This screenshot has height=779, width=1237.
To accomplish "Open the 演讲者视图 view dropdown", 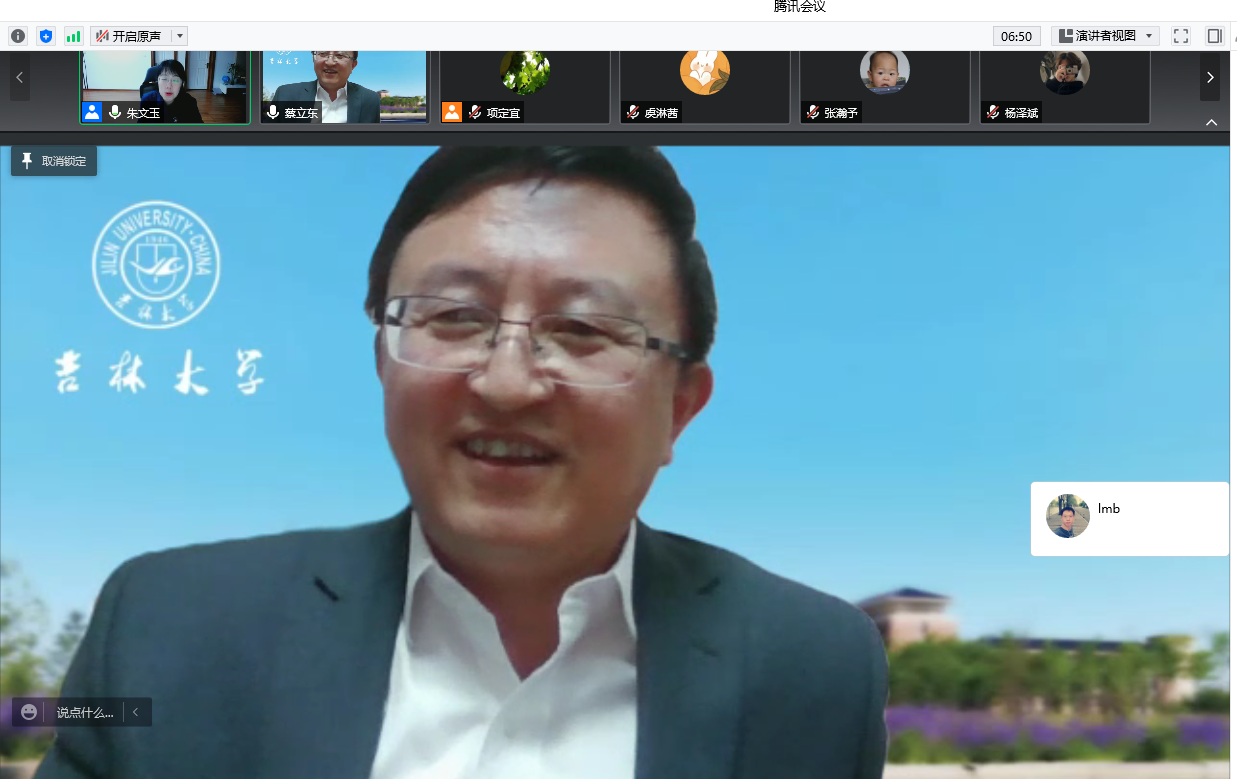I will click(x=1105, y=36).
